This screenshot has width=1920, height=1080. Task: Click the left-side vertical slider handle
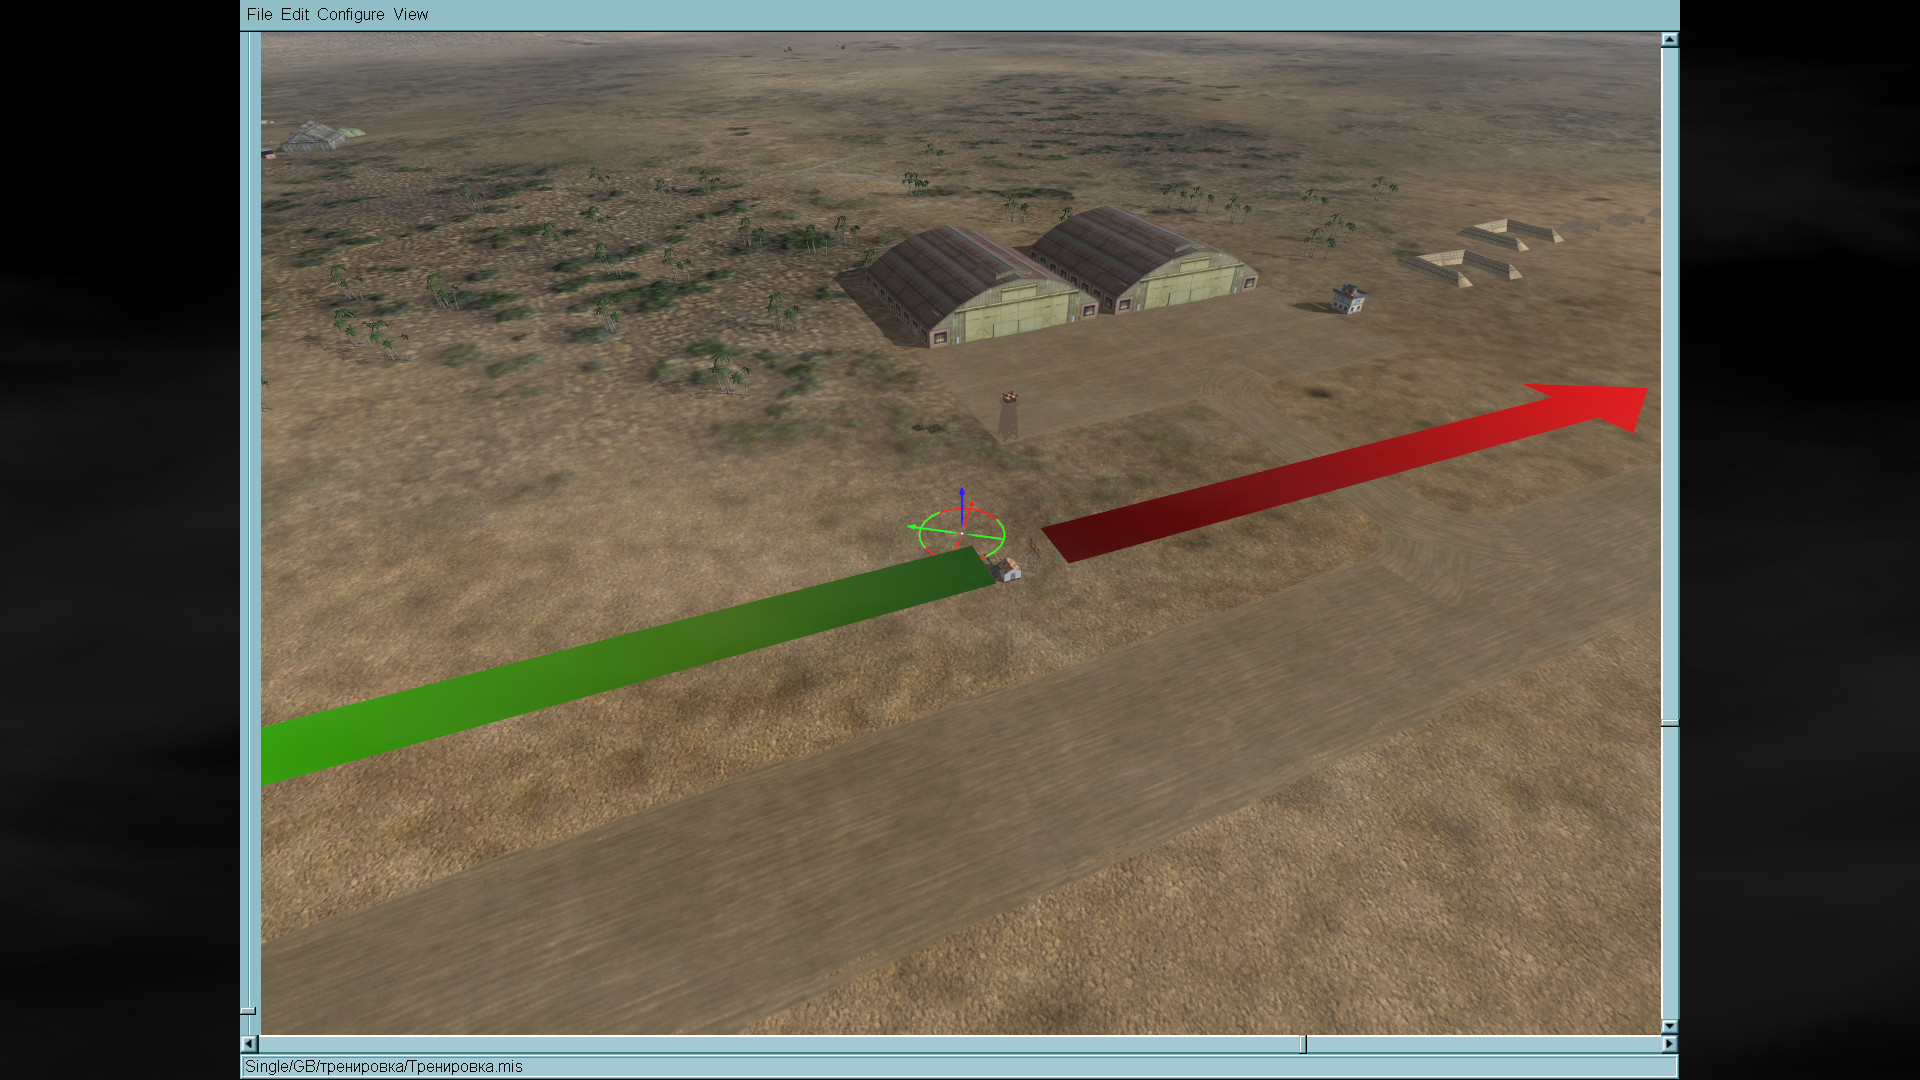(x=248, y=1011)
